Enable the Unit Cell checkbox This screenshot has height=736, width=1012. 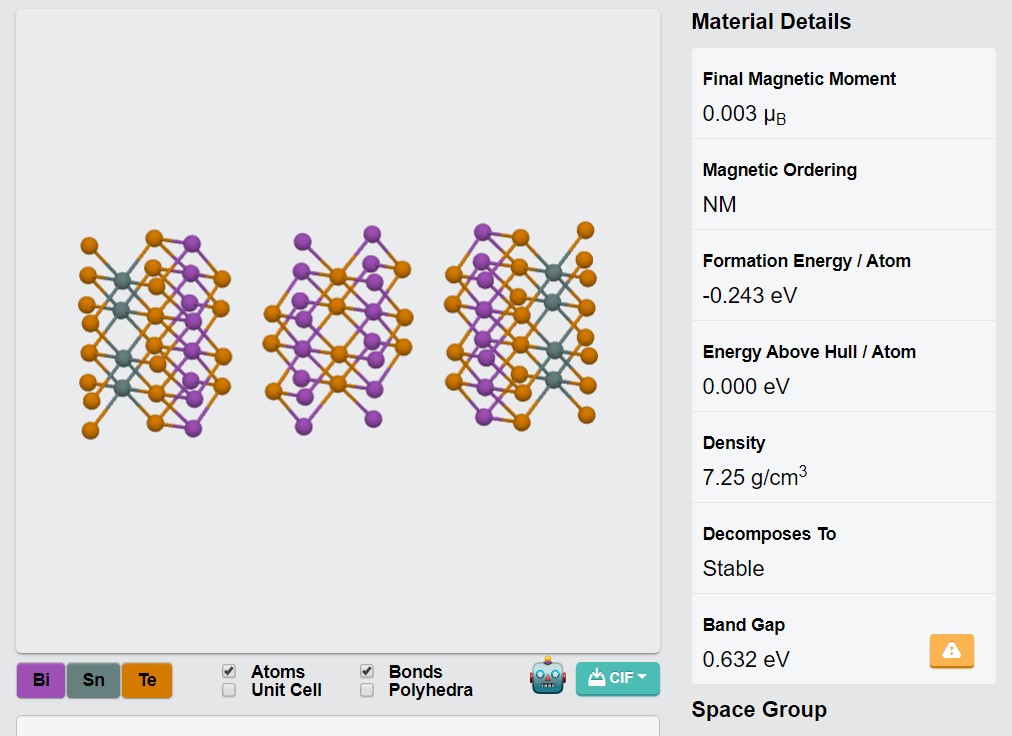(x=228, y=690)
